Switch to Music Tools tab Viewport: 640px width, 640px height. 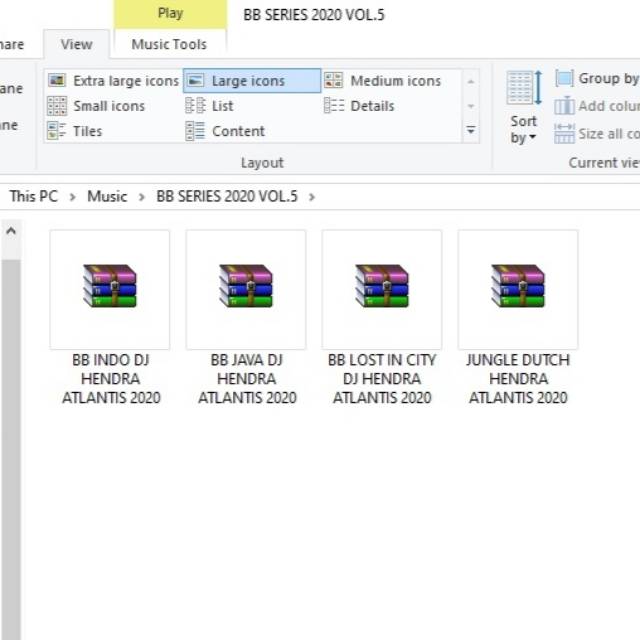[169, 44]
